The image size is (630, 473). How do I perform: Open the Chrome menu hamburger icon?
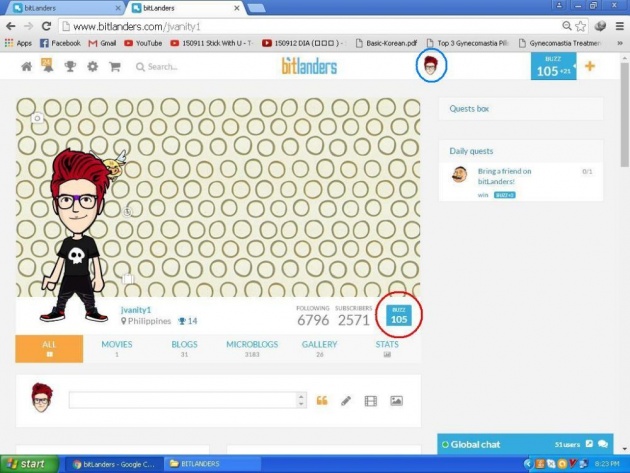(x=620, y=26)
